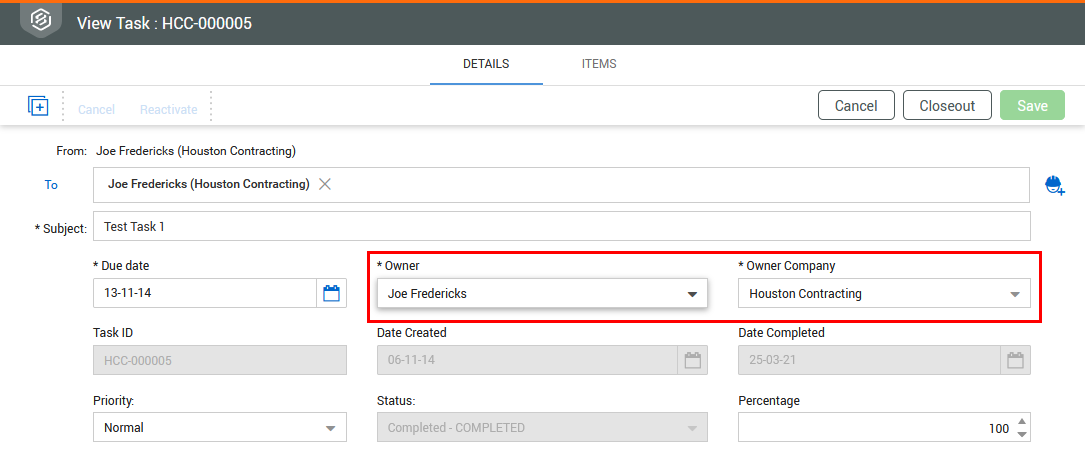1085x455 pixels.
Task: Increase the Percentage value with up arrow
Action: [x=1021, y=422]
